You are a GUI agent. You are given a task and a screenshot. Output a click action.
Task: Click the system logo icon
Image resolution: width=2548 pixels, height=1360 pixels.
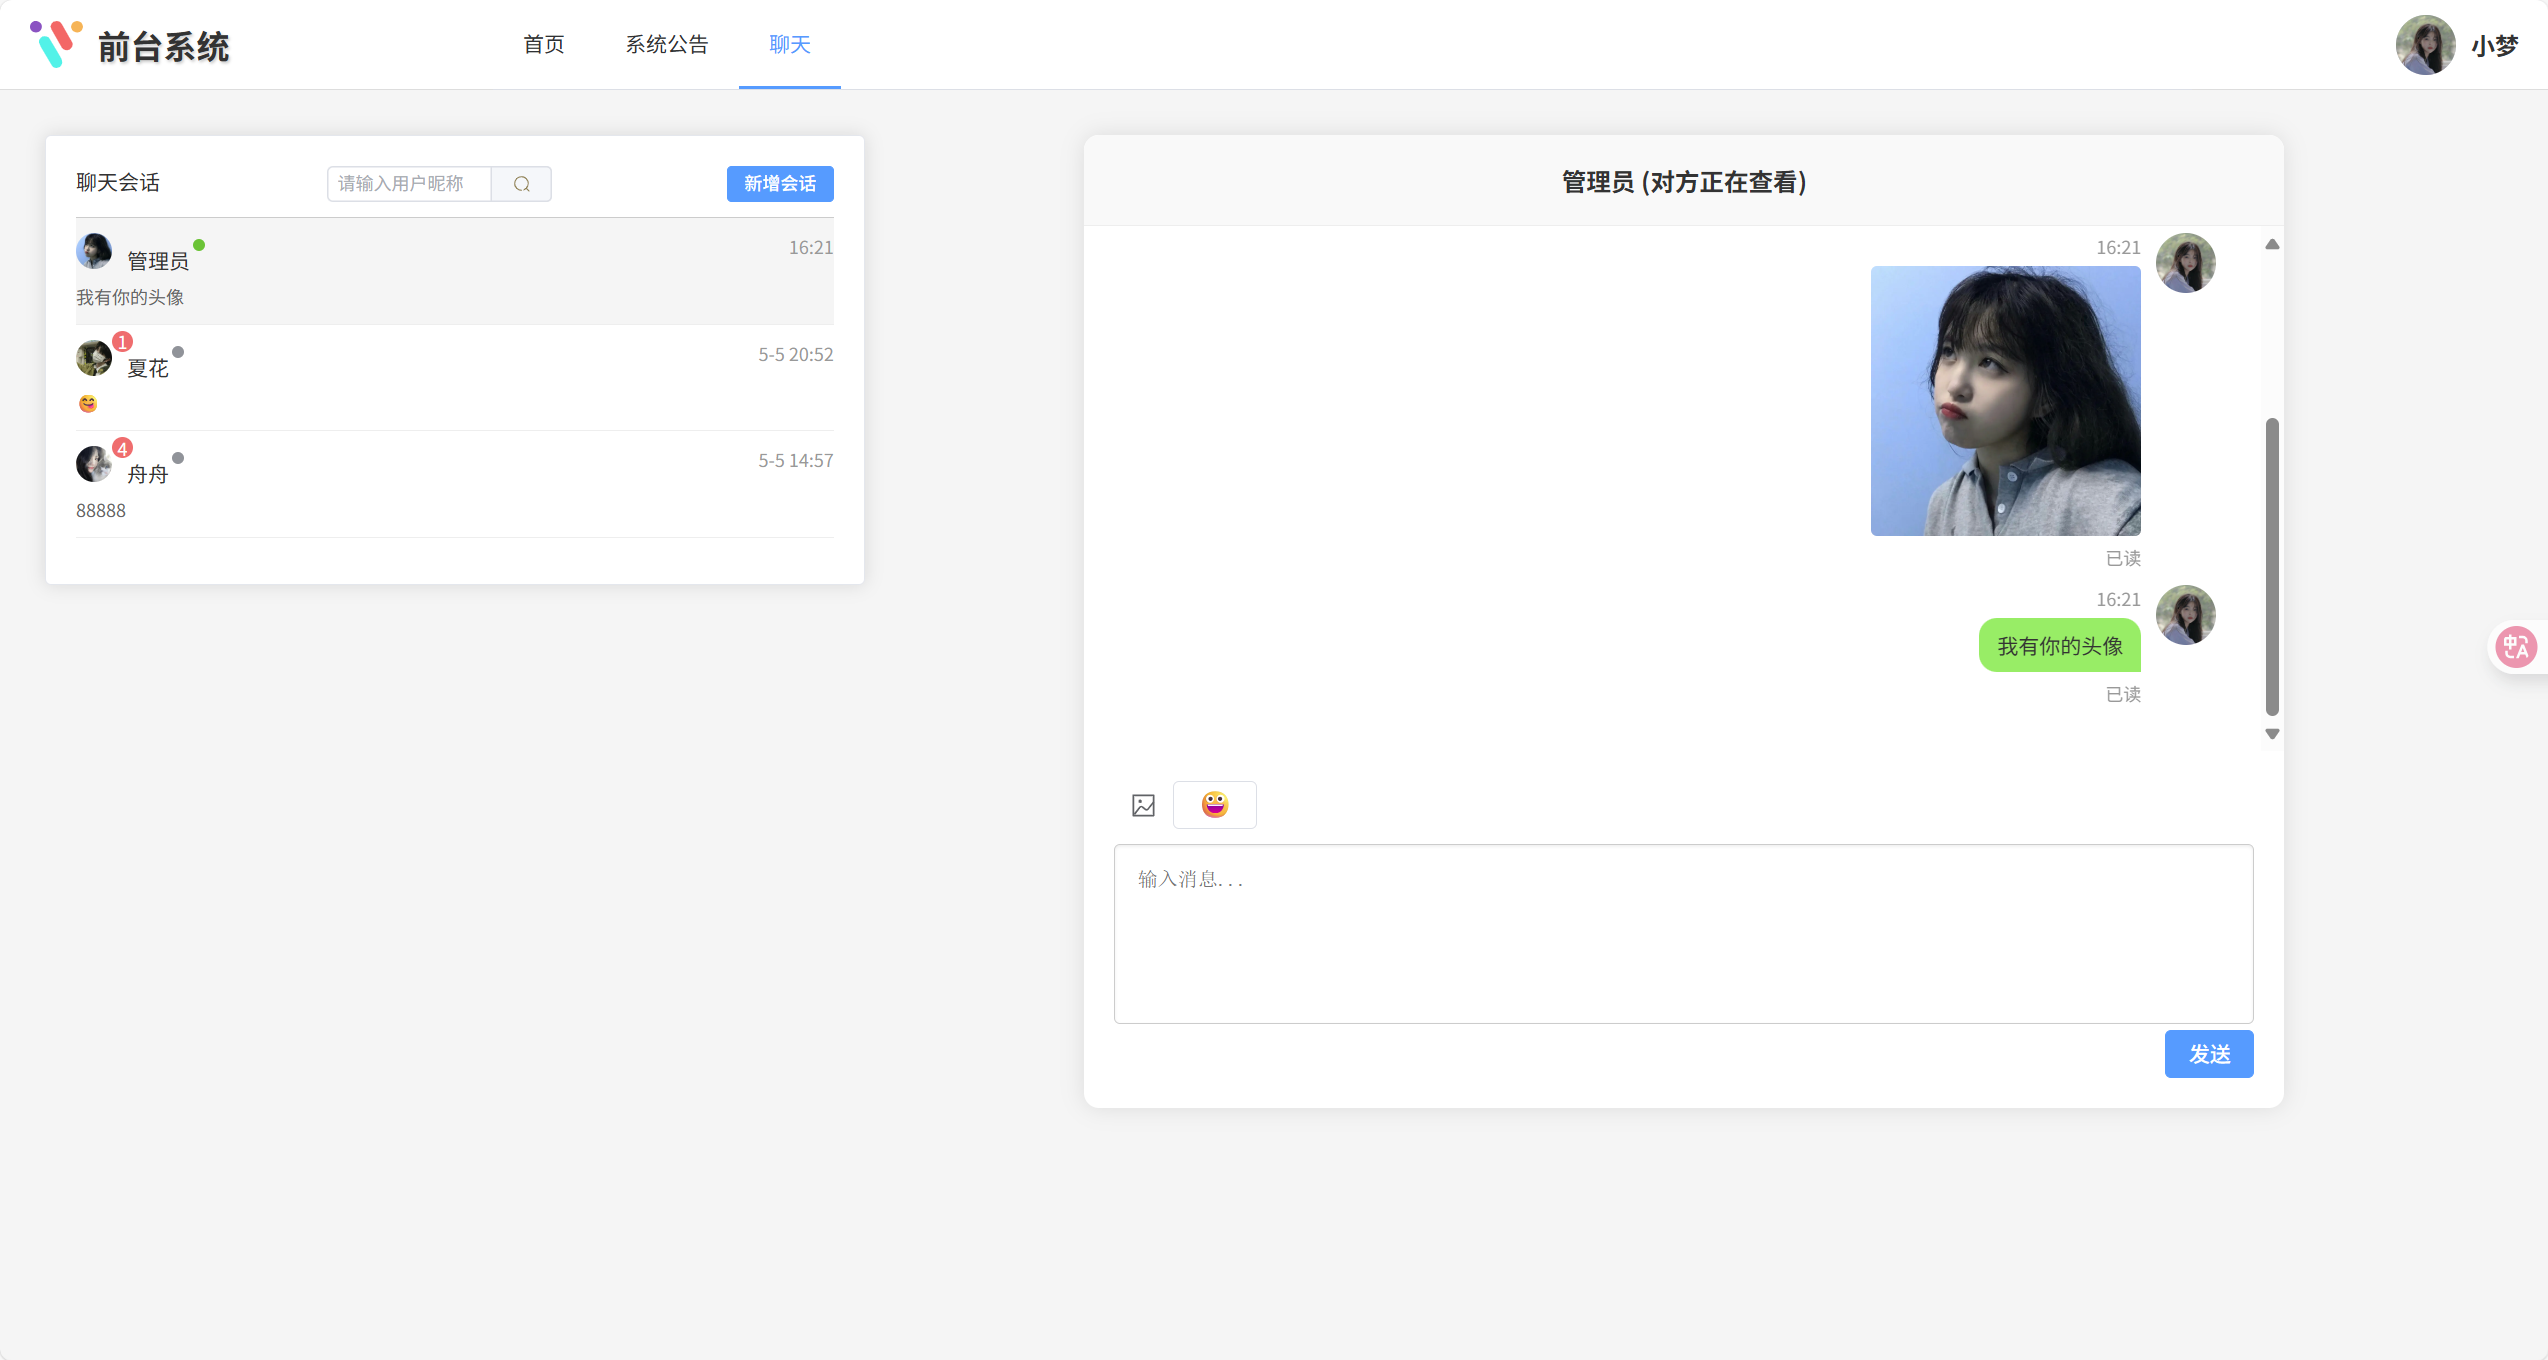(x=55, y=44)
